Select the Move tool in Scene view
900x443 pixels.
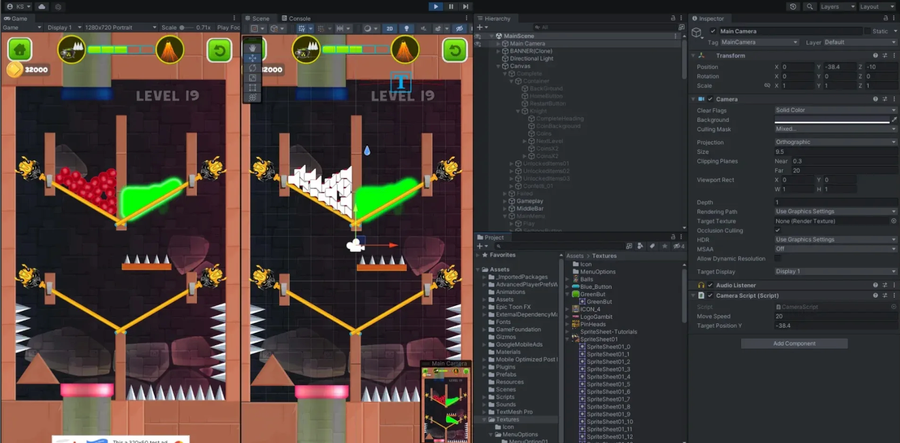253,58
